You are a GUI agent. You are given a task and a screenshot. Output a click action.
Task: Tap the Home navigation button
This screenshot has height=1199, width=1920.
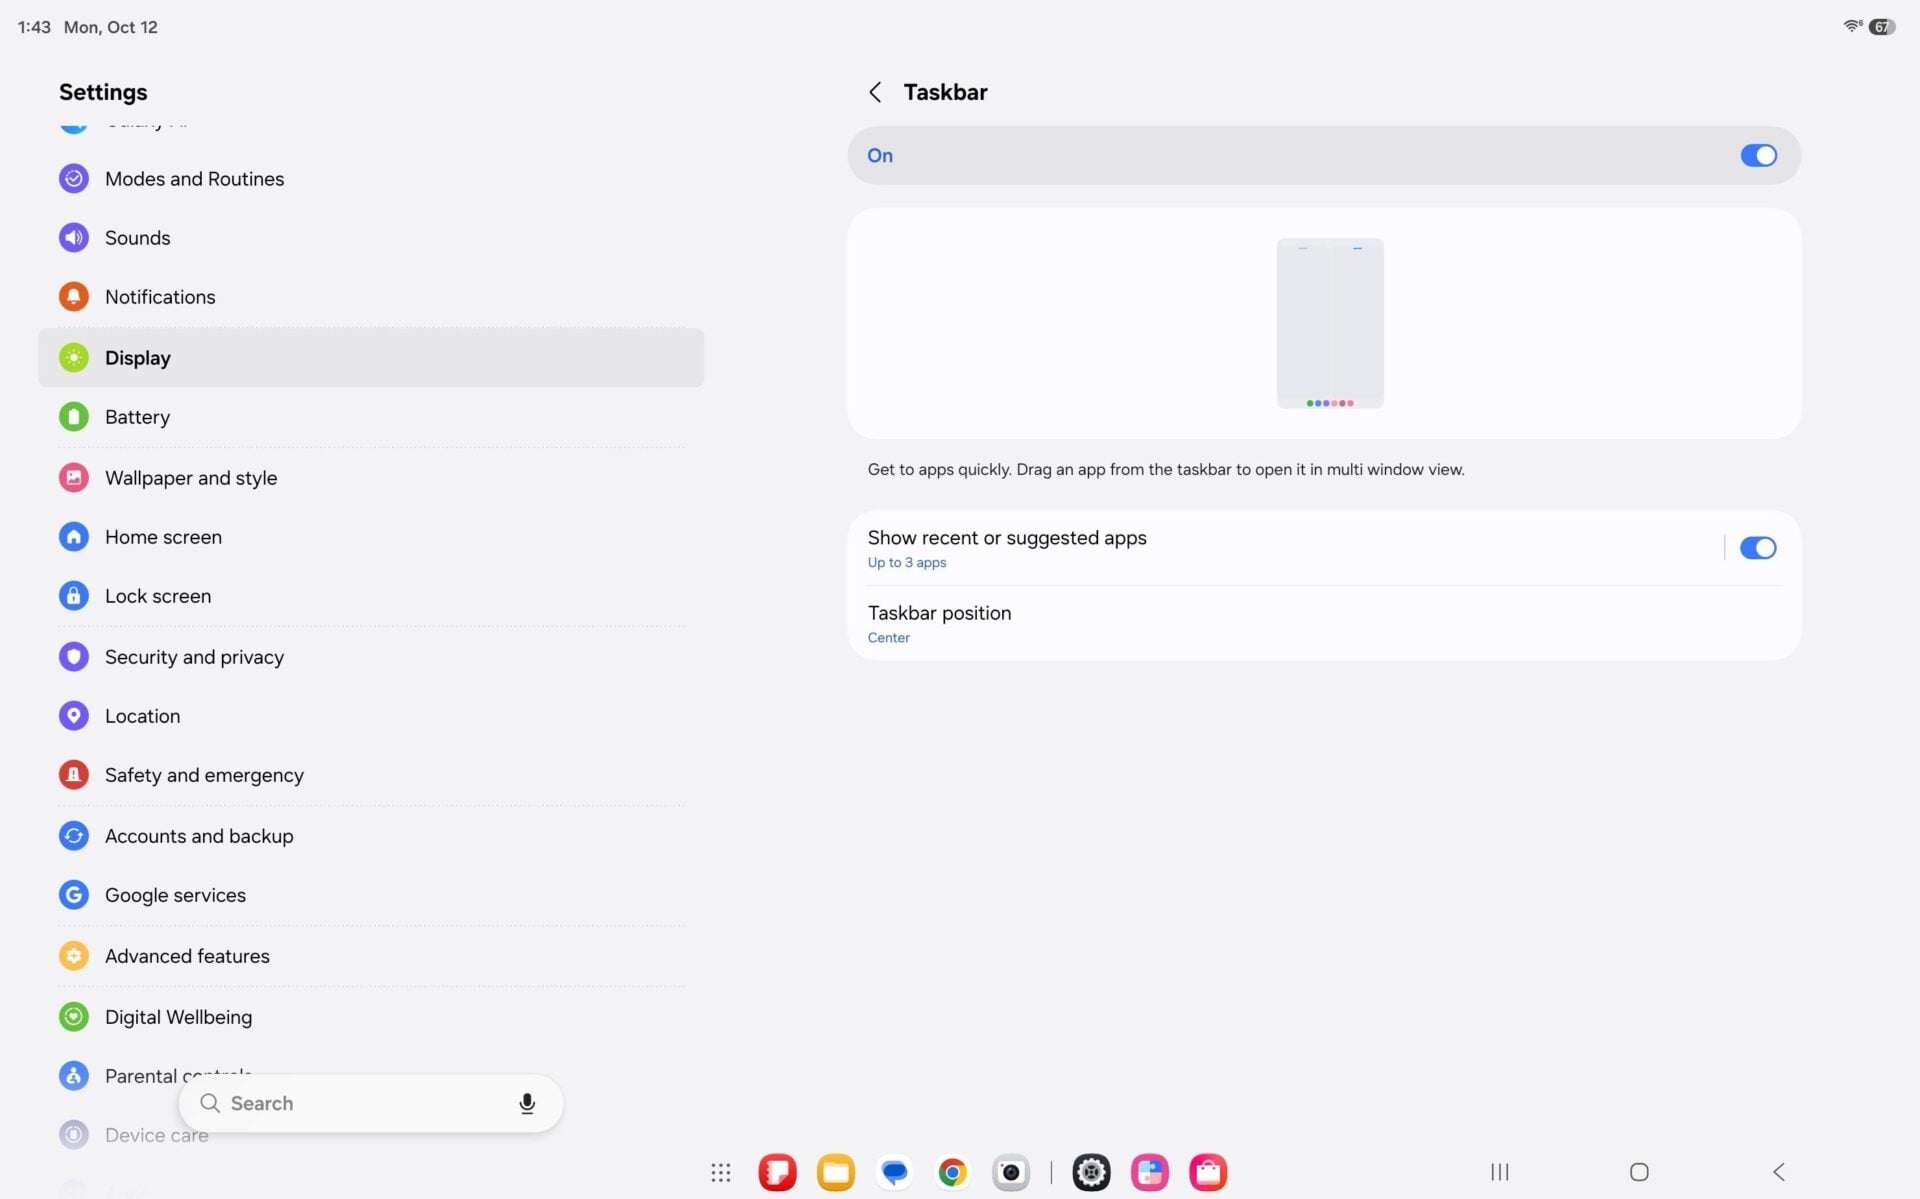(1639, 1172)
